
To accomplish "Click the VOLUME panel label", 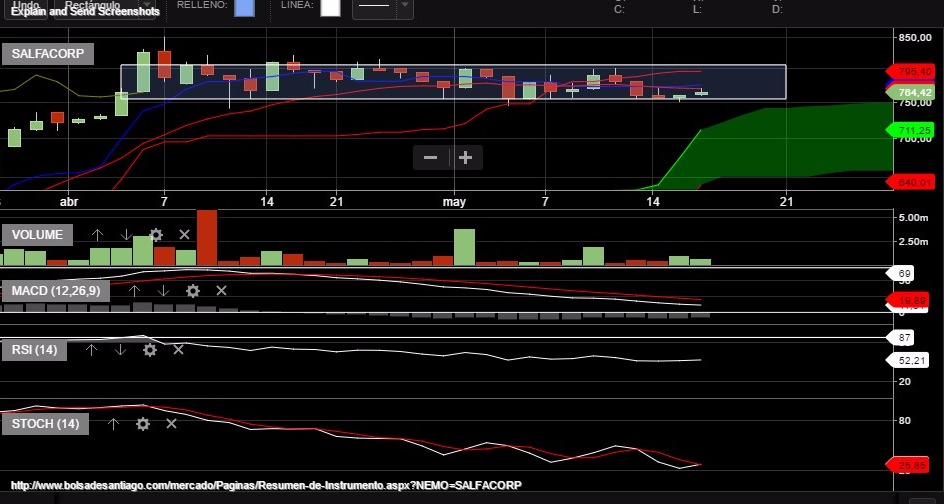I will coord(37,235).
